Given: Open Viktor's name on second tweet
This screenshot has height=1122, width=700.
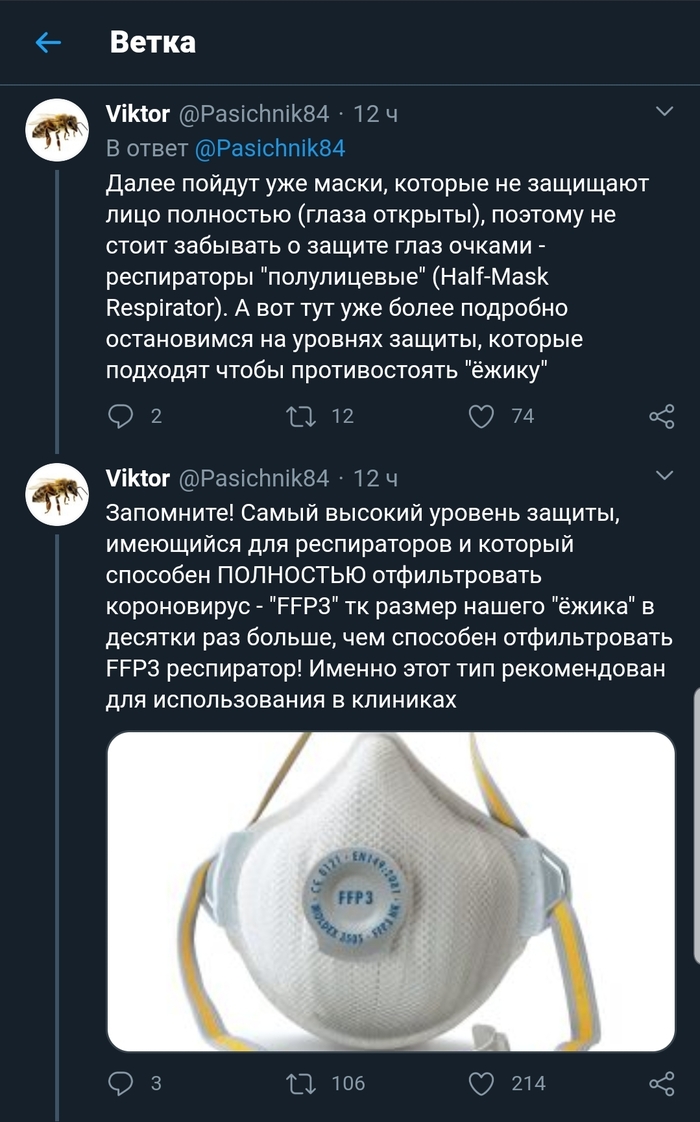Looking at the screenshot, I should tap(138, 478).
